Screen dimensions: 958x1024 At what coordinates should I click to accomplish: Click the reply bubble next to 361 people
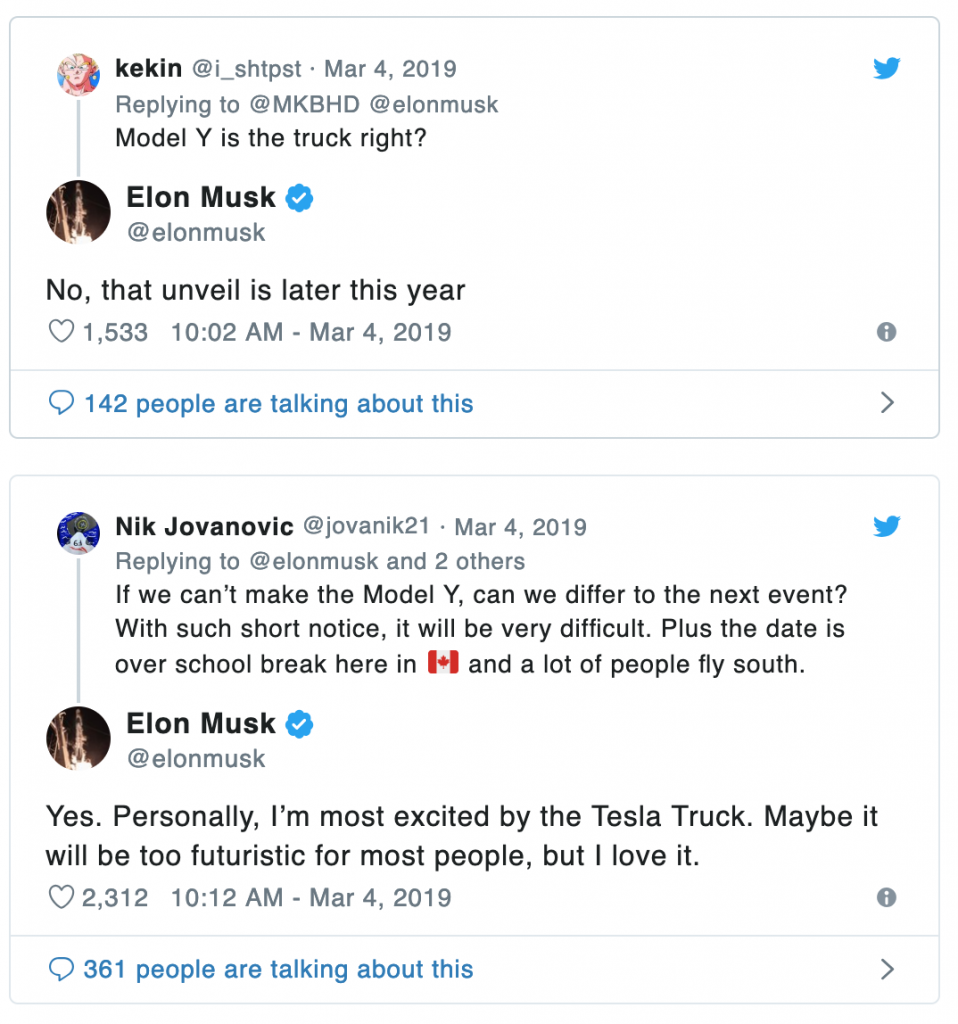pos(62,969)
